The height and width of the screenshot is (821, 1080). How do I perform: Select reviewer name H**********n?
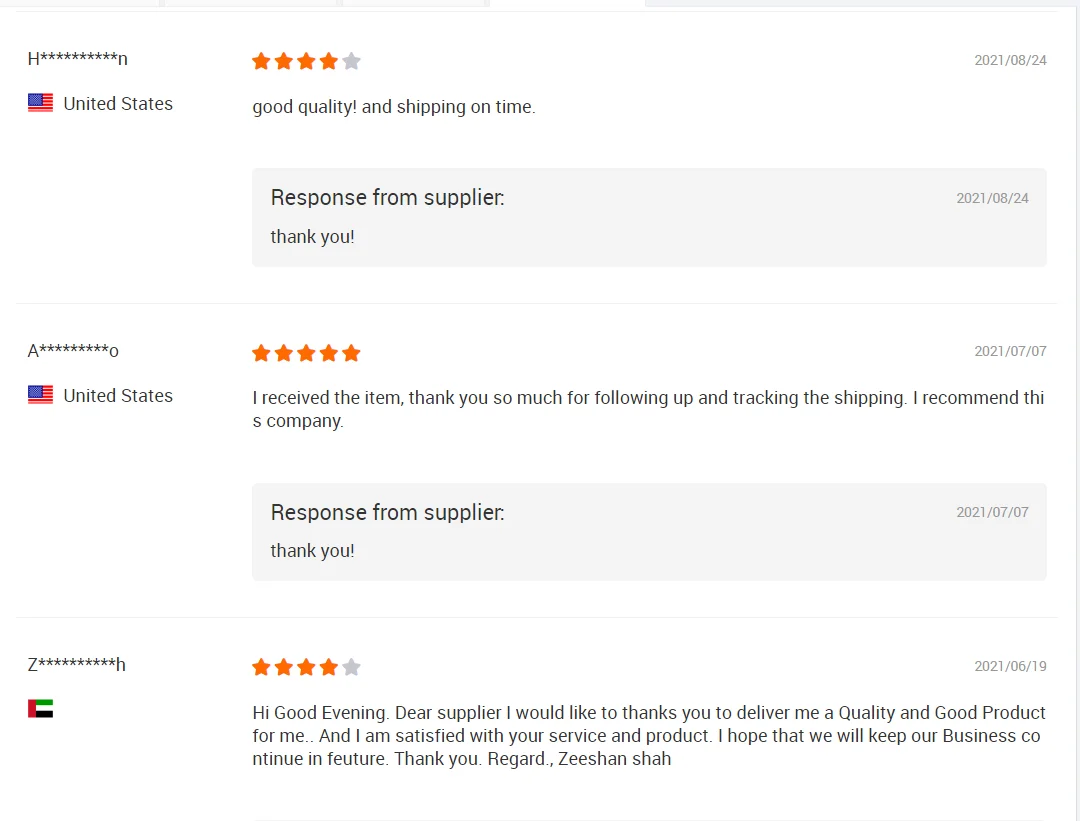77,58
